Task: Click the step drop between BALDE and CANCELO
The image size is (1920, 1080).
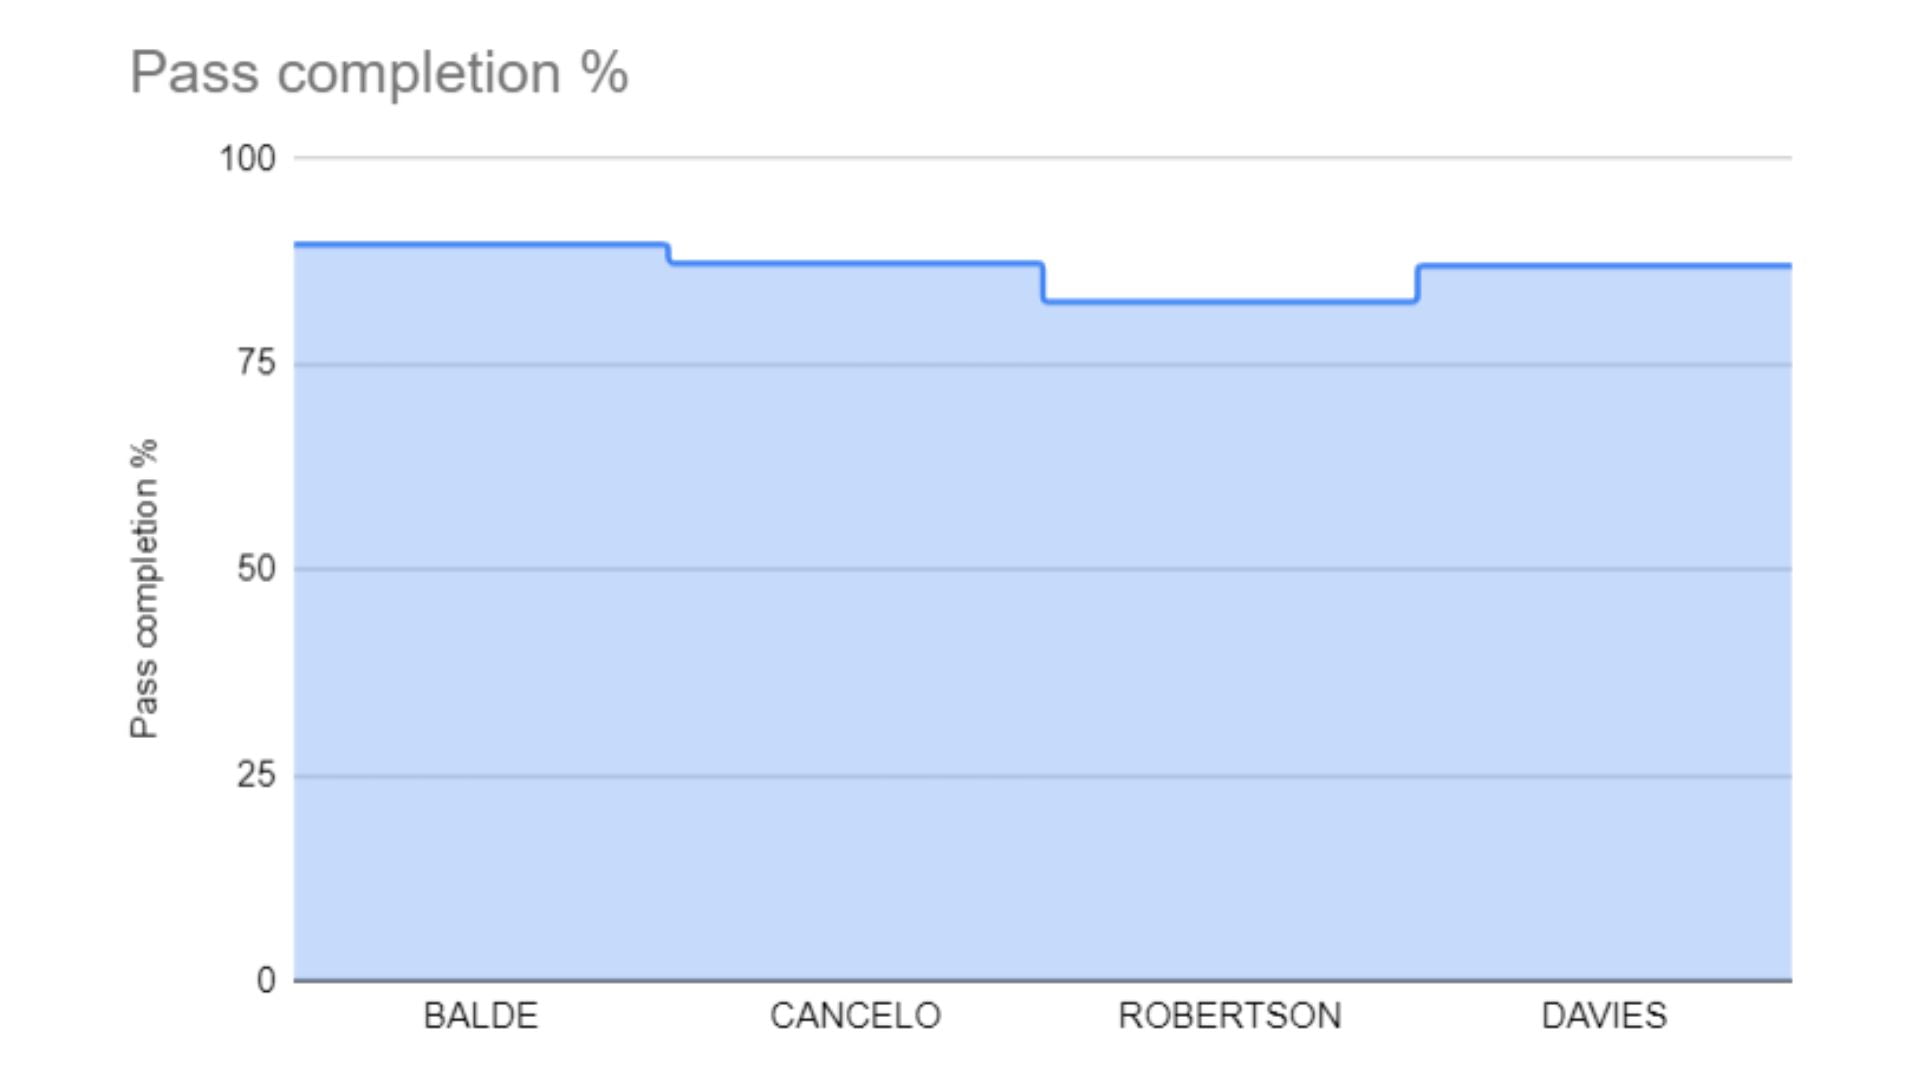Action: pos(669,254)
